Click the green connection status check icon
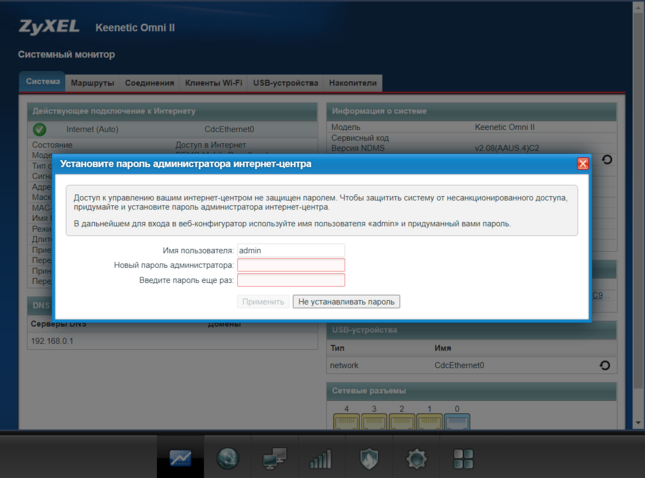This screenshot has height=478, width=645. 39,130
